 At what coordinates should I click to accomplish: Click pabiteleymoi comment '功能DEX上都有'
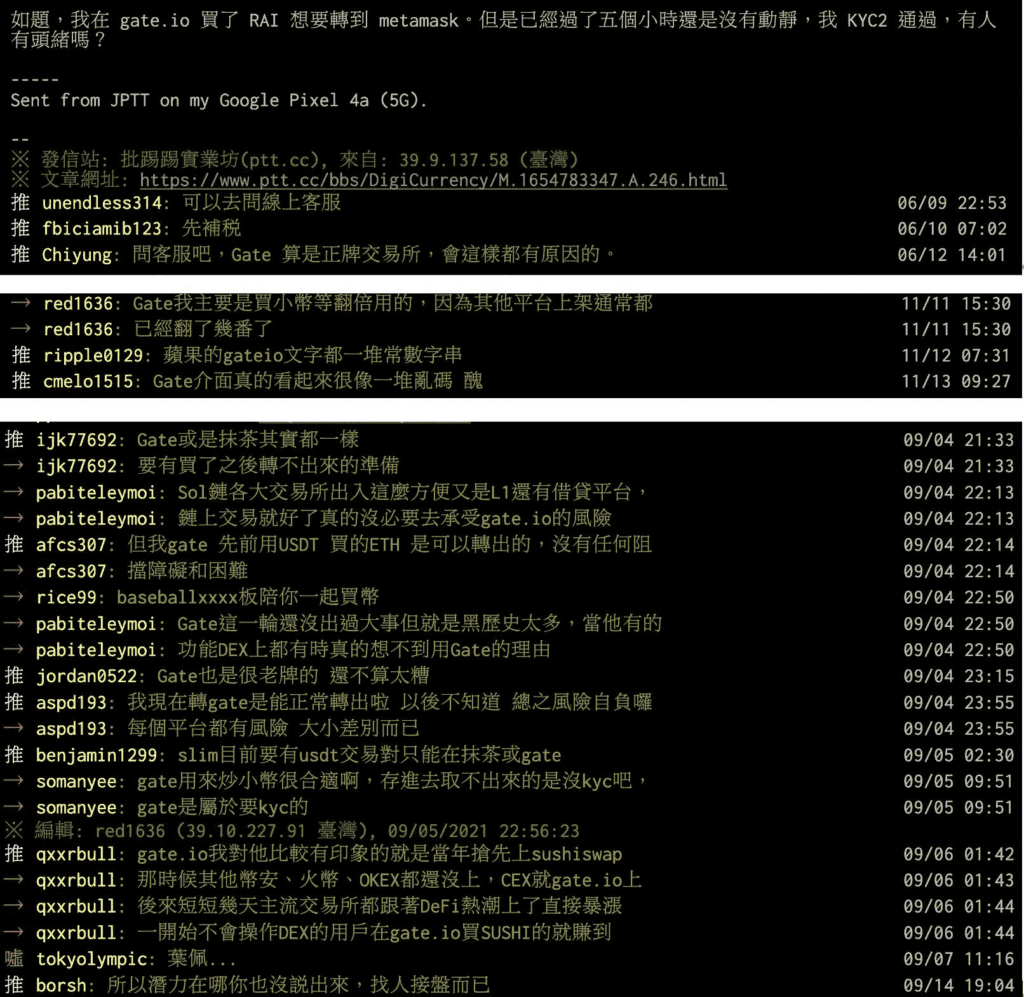click(364, 650)
